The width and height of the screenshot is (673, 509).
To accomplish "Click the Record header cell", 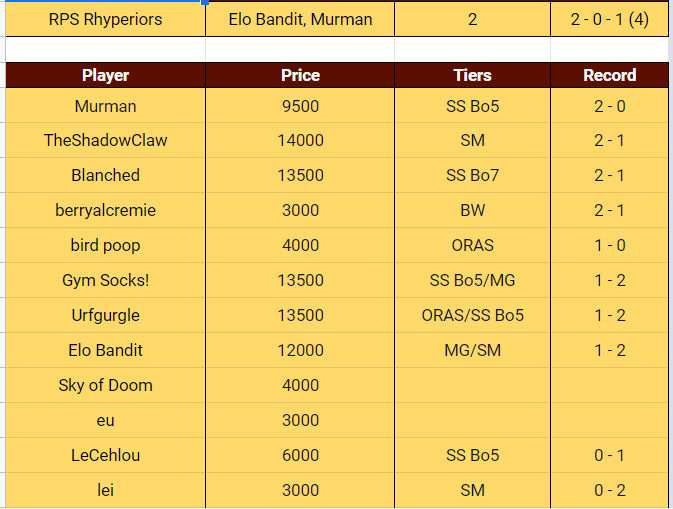I will pyautogui.click(x=609, y=75).
